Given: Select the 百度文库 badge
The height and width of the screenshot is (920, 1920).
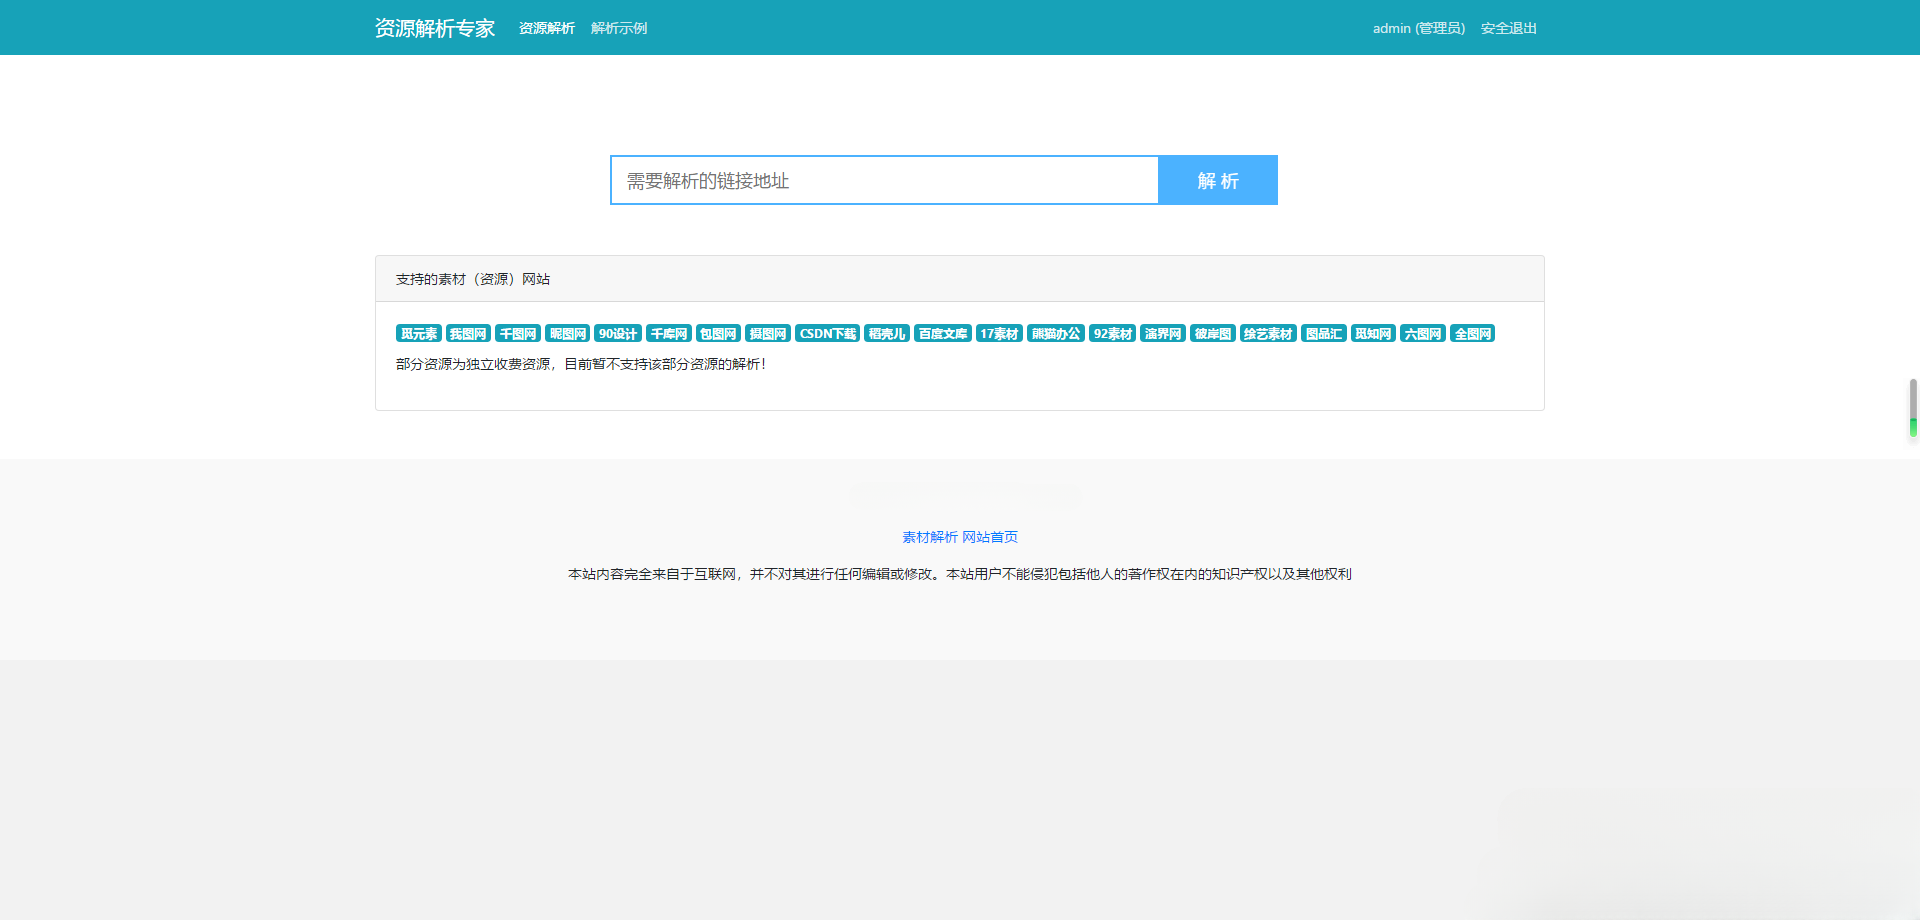Looking at the screenshot, I should 942,333.
